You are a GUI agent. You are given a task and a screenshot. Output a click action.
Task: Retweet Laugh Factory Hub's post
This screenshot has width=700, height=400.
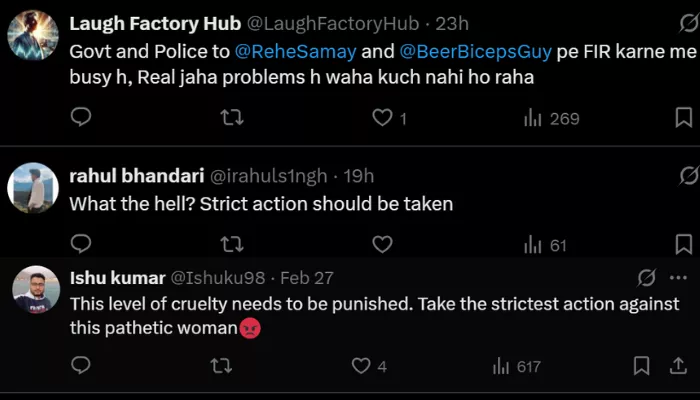pyautogui.click(x=231, y=118)
